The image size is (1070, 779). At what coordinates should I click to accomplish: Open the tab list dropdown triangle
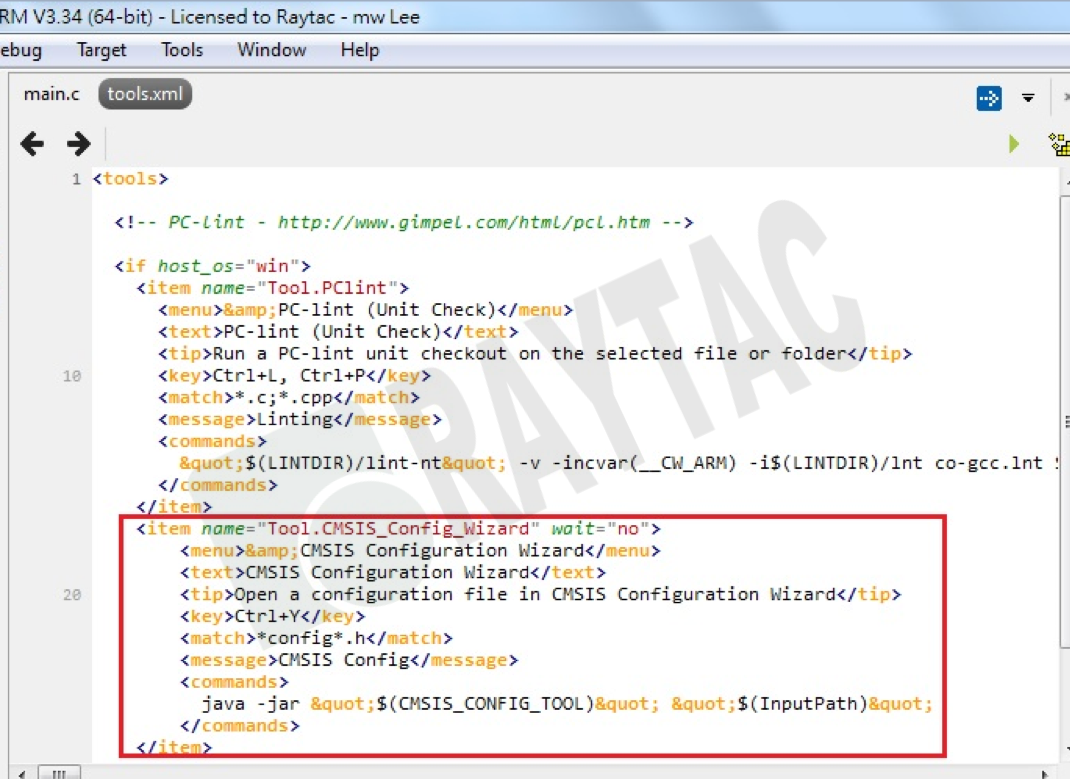tap(1028, 98)
